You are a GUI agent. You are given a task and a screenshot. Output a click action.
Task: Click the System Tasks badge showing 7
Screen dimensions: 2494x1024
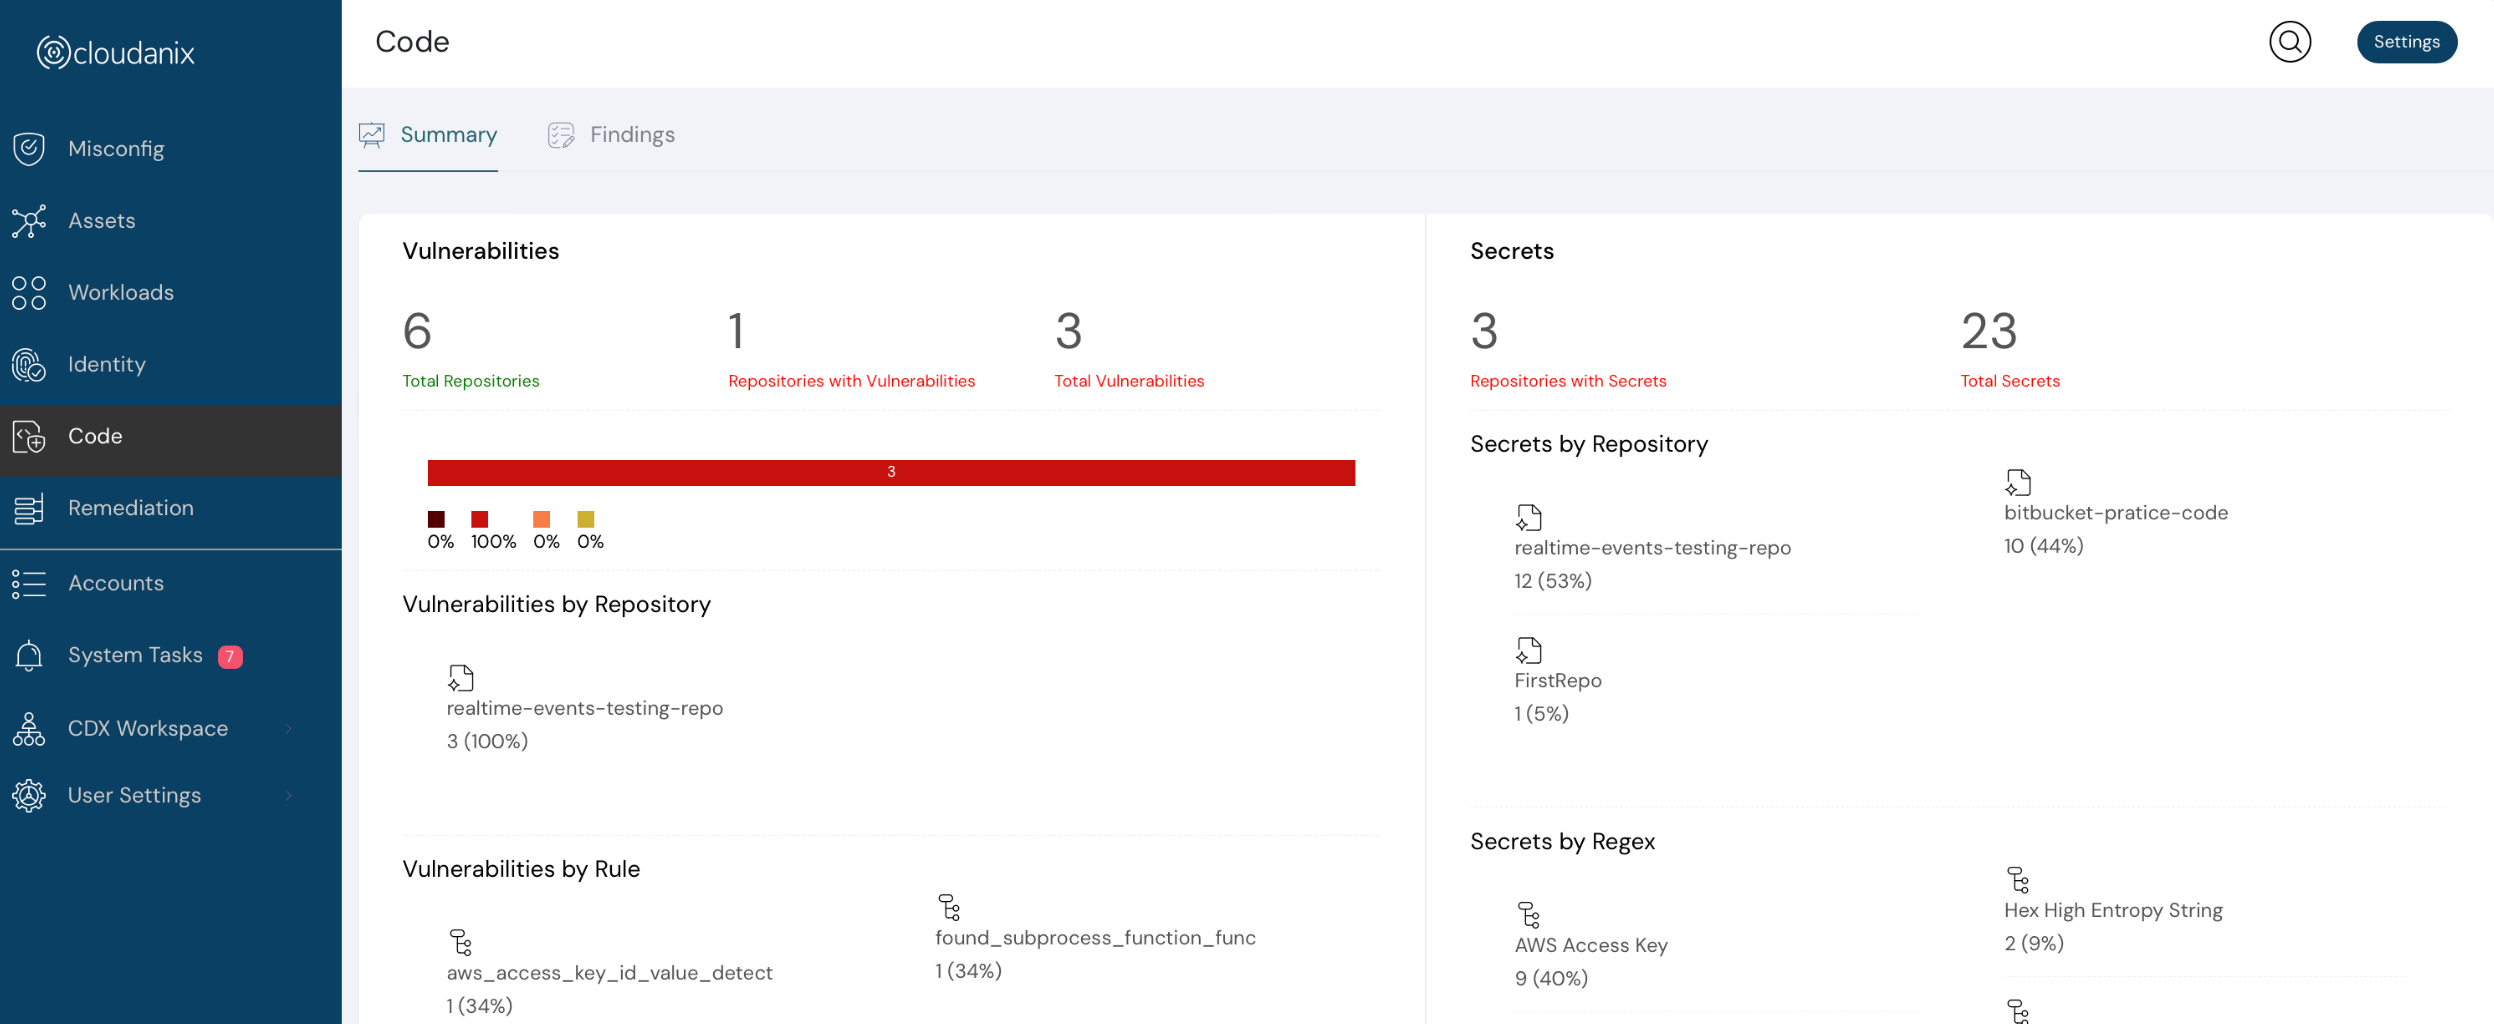tap(228, 655)
